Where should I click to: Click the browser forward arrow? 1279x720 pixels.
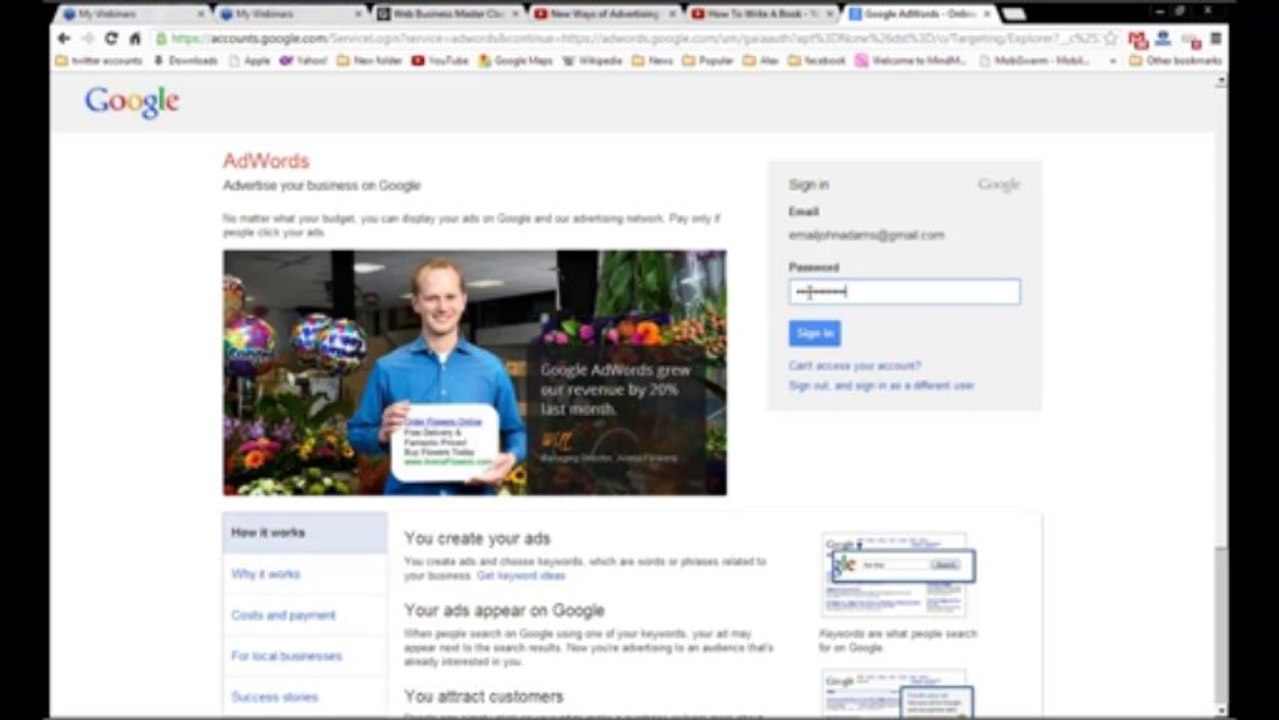87,38
